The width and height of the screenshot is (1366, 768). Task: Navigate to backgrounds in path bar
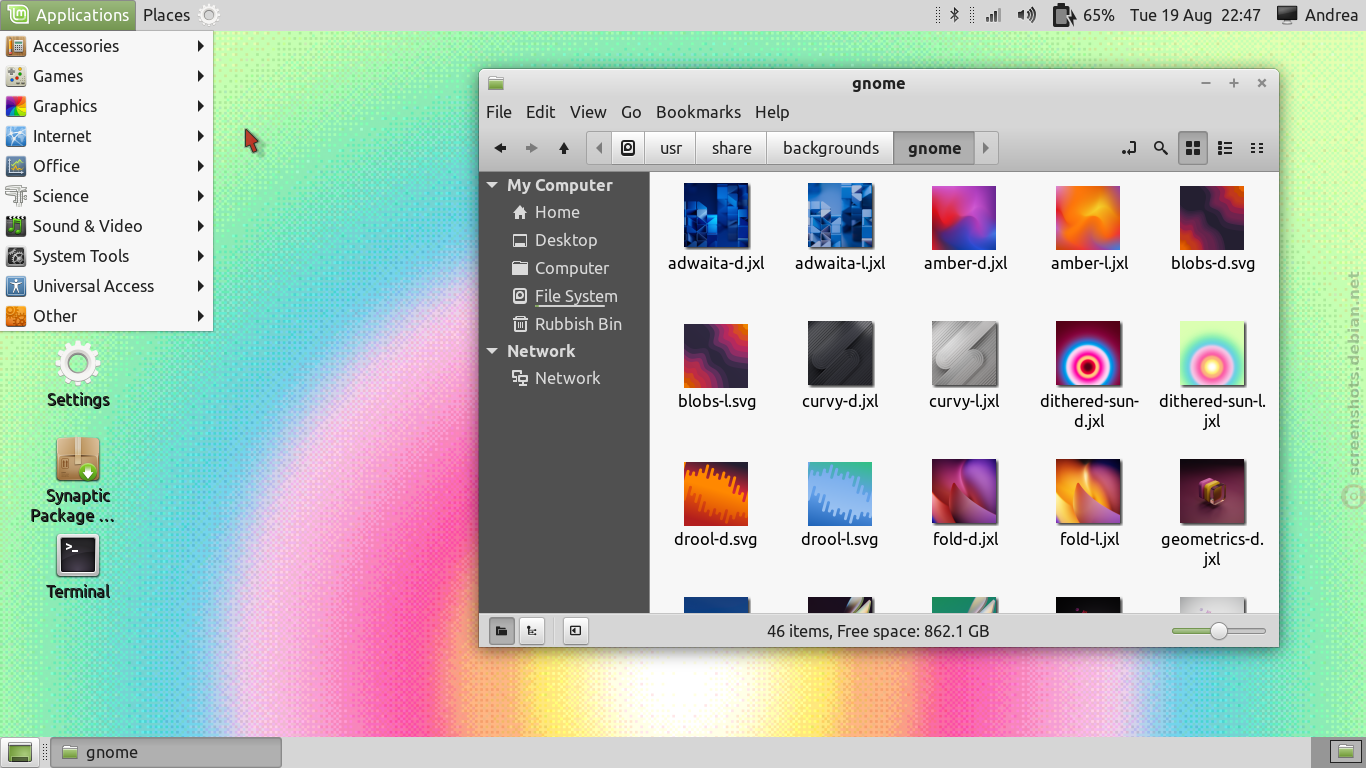point(831,148)
